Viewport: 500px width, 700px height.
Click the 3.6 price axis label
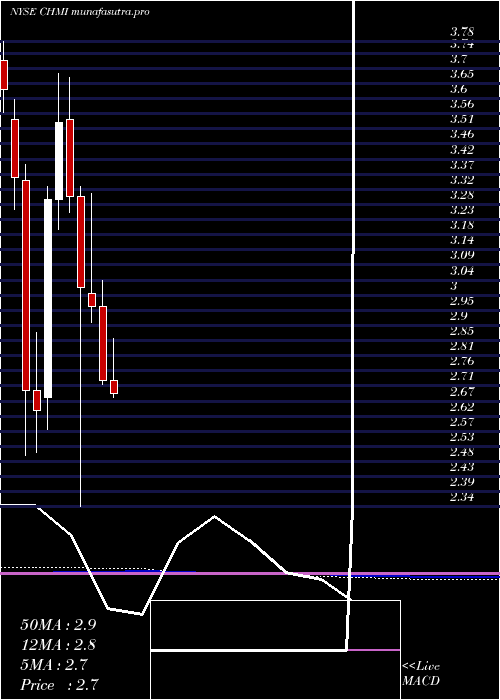click(x=459, y=89)
